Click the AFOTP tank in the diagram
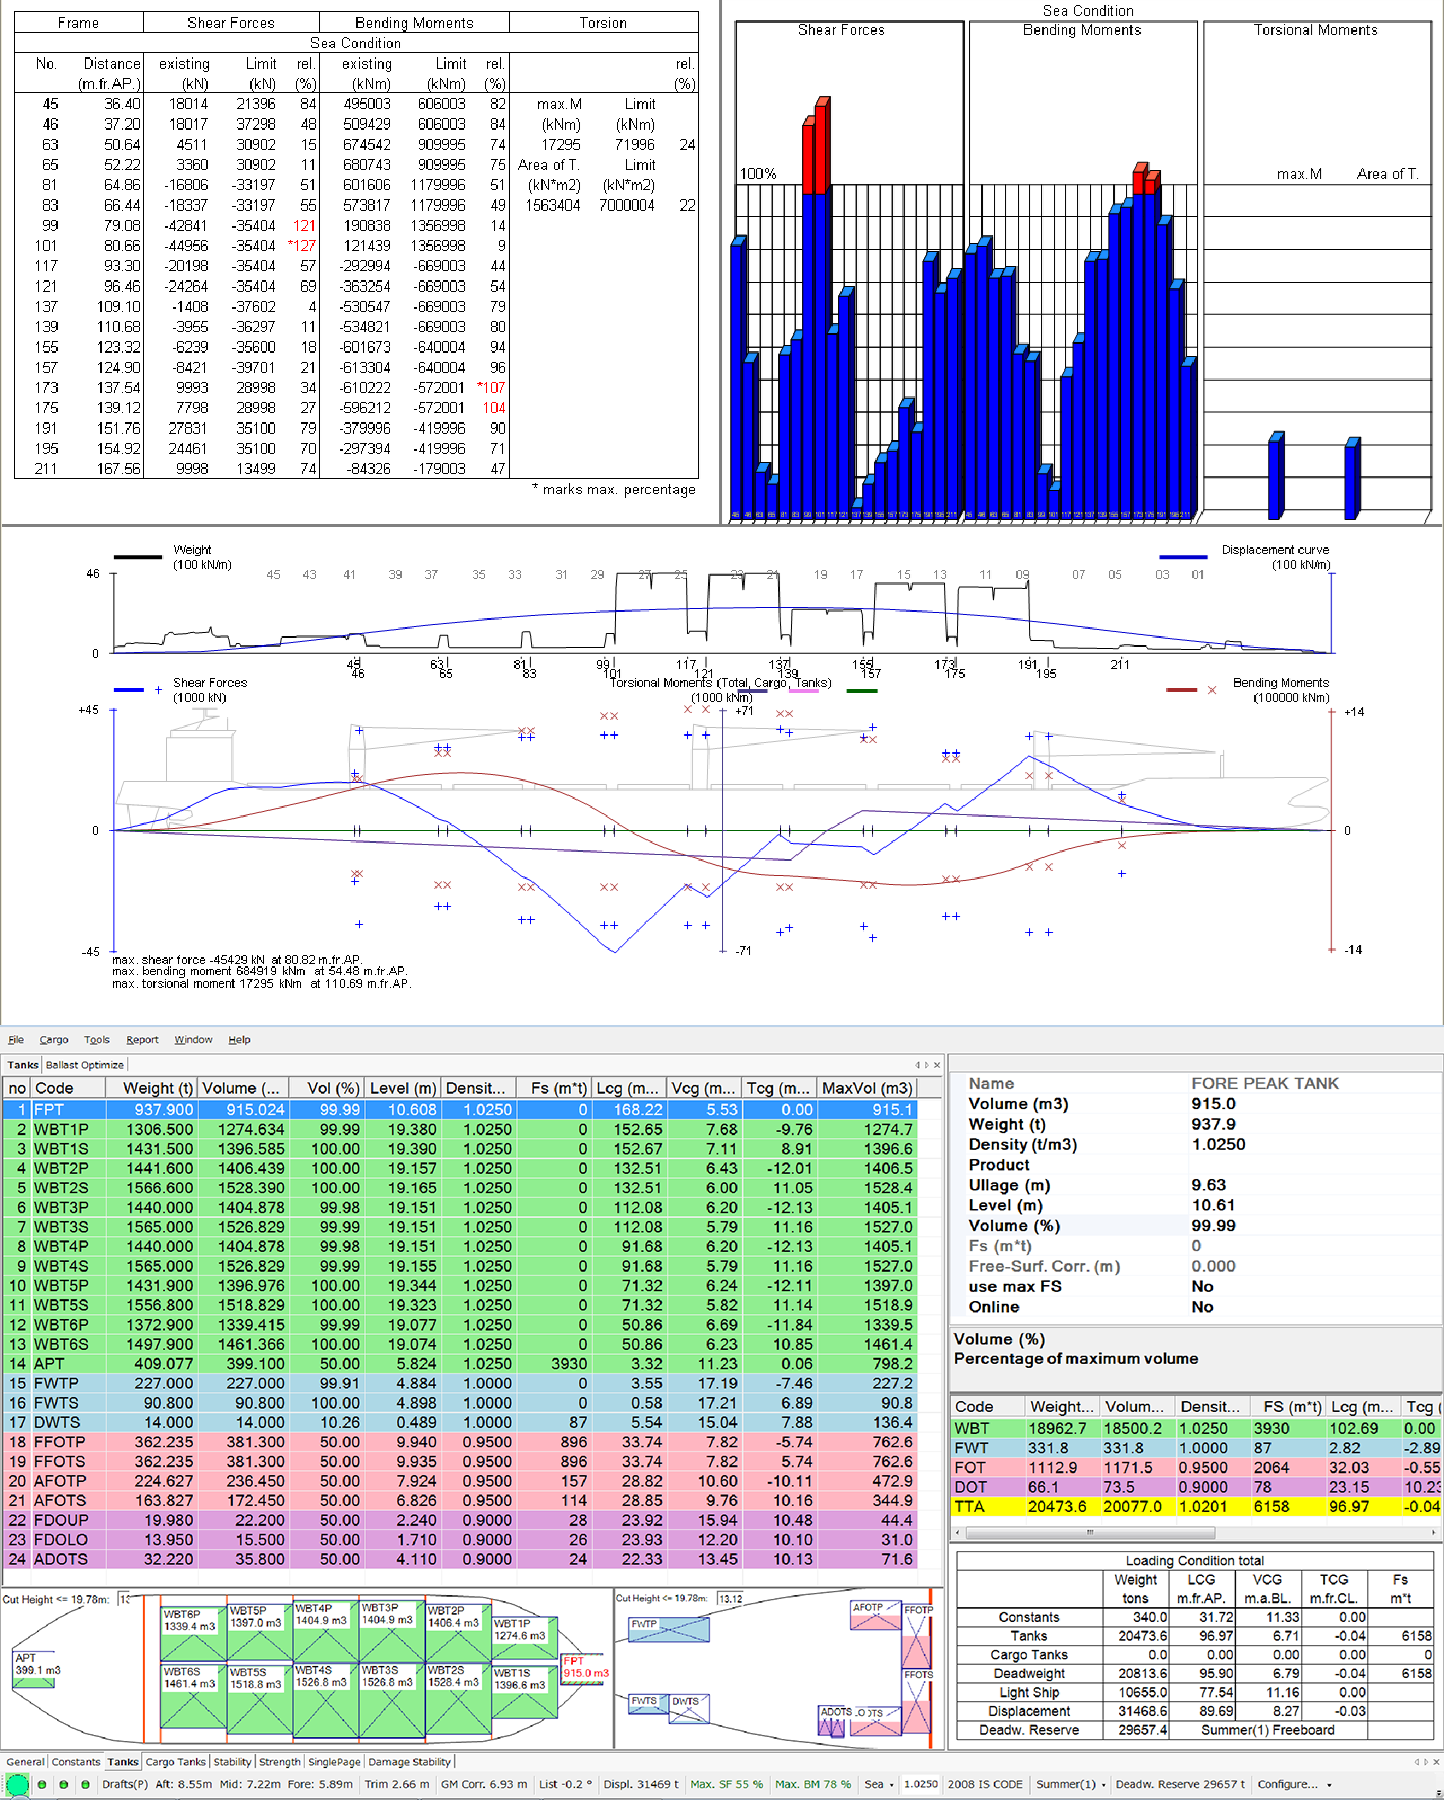This screenshot has height=1800, width=1444. pyautogui.click(x=875, y=1616)
